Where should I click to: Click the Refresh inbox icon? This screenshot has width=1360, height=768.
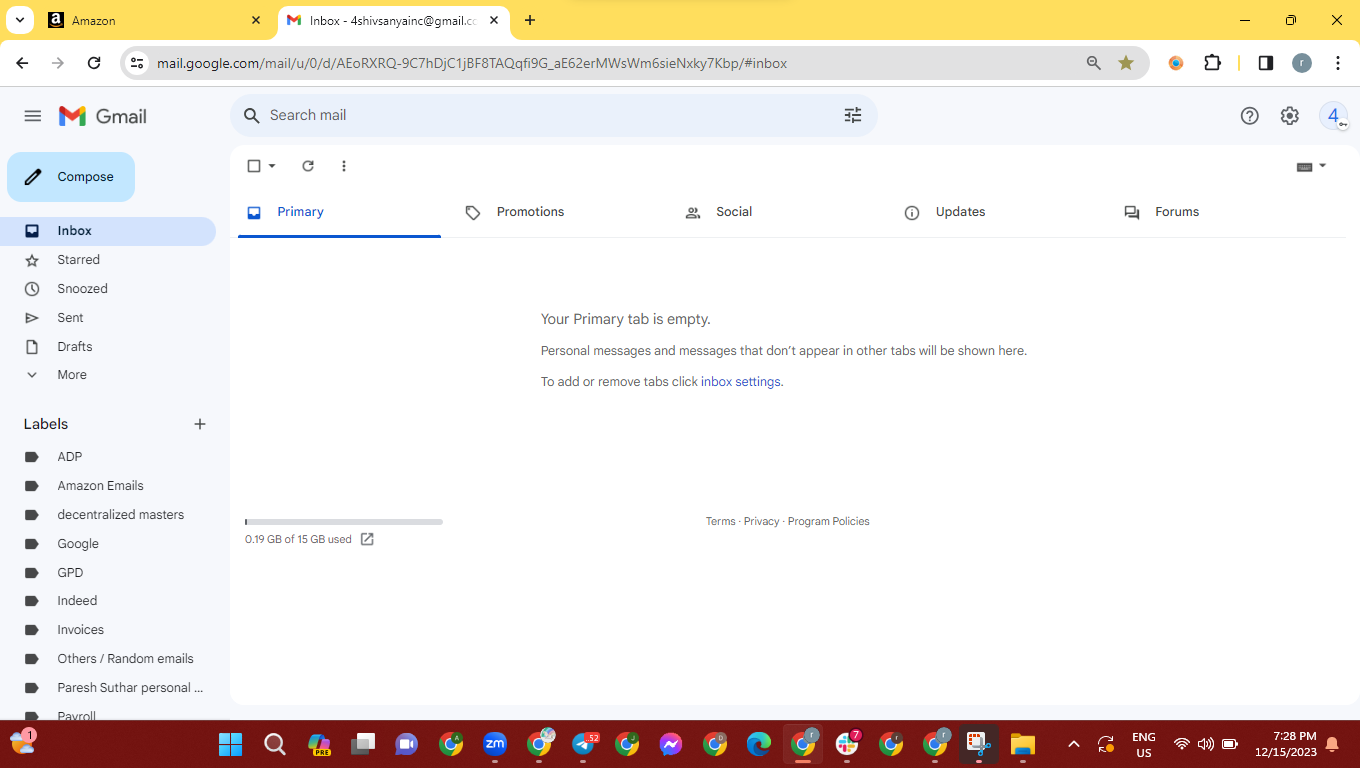[308, 166]
